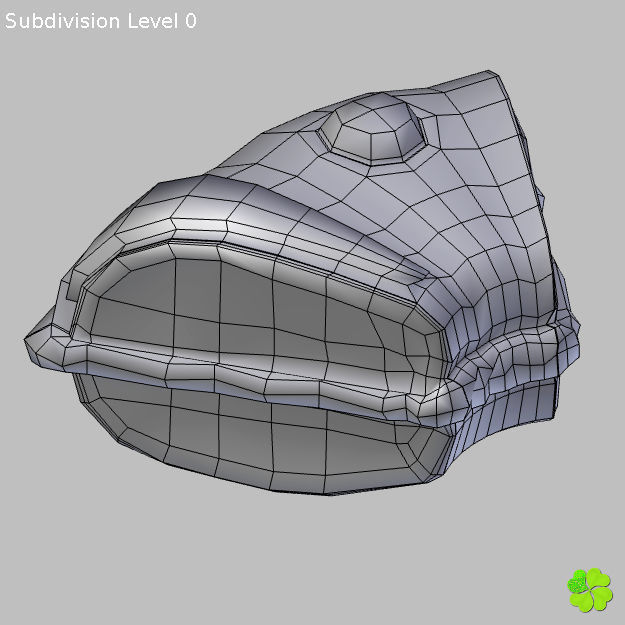Click the octagonal knob atop the mesh
Viewport: 625px width, 625px height.
(373, 130)
